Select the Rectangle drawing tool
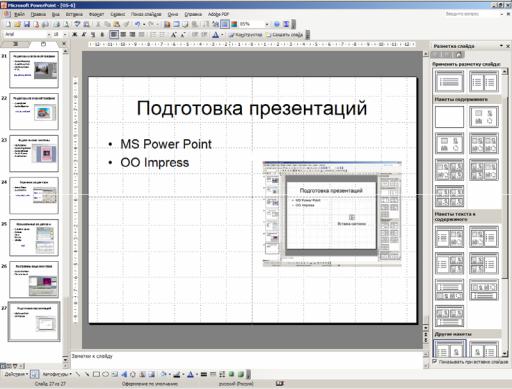 (x=96, y=374)
